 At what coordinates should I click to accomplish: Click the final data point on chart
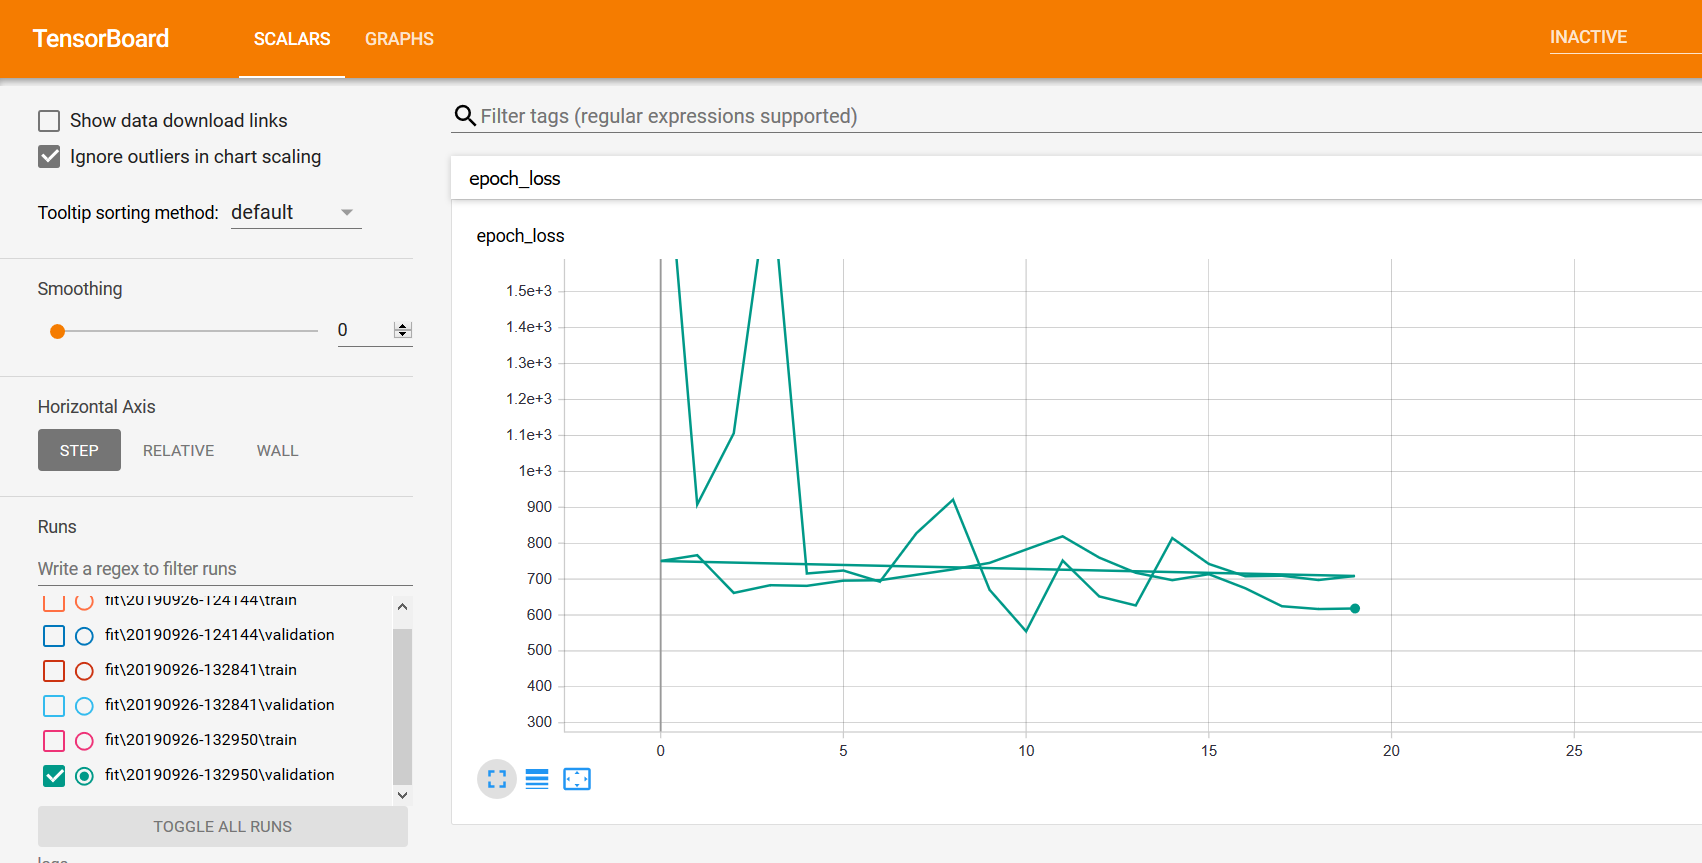[x=1355, y=608]
